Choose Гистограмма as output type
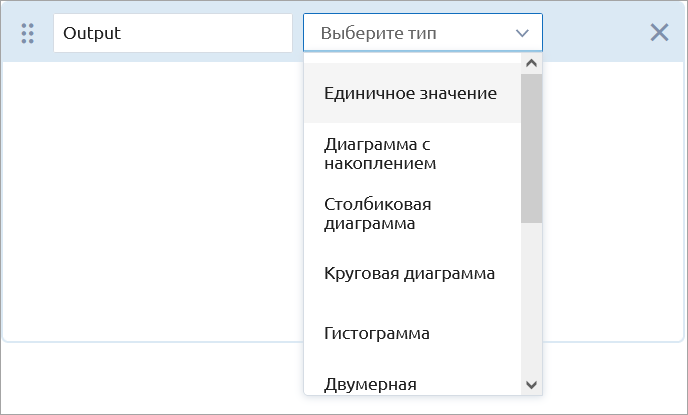 [412, 333]
